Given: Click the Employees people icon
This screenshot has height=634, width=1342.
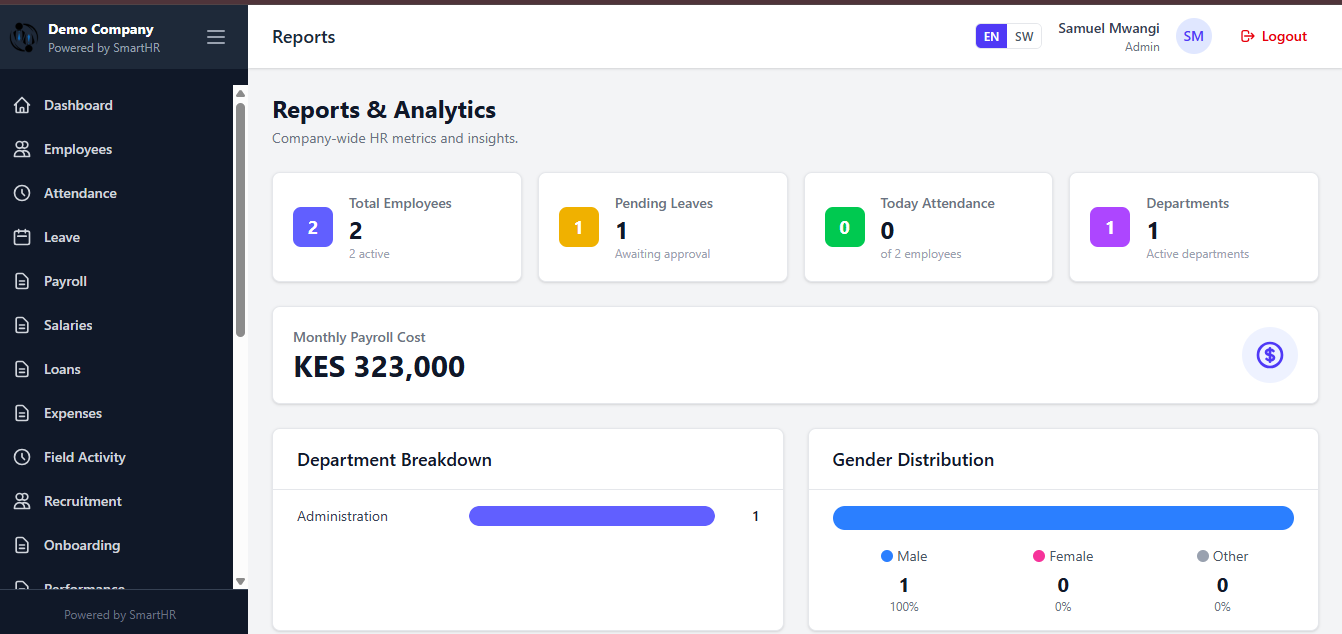Looking at the screenshot, I should coord(22,149).
